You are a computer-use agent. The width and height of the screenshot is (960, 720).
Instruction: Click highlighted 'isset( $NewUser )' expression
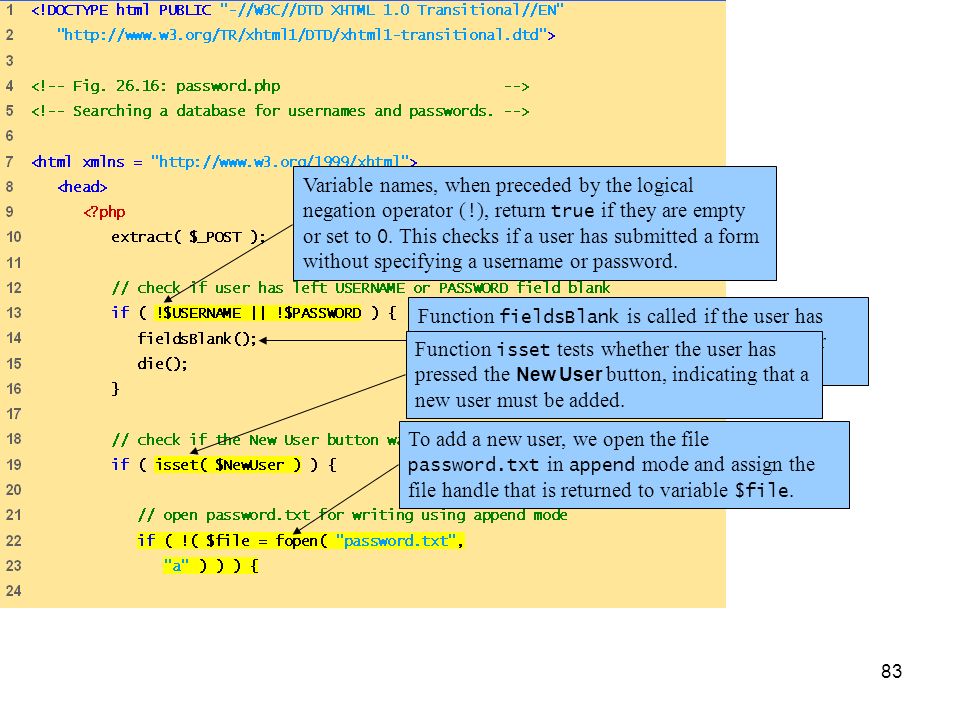[228, 465]
